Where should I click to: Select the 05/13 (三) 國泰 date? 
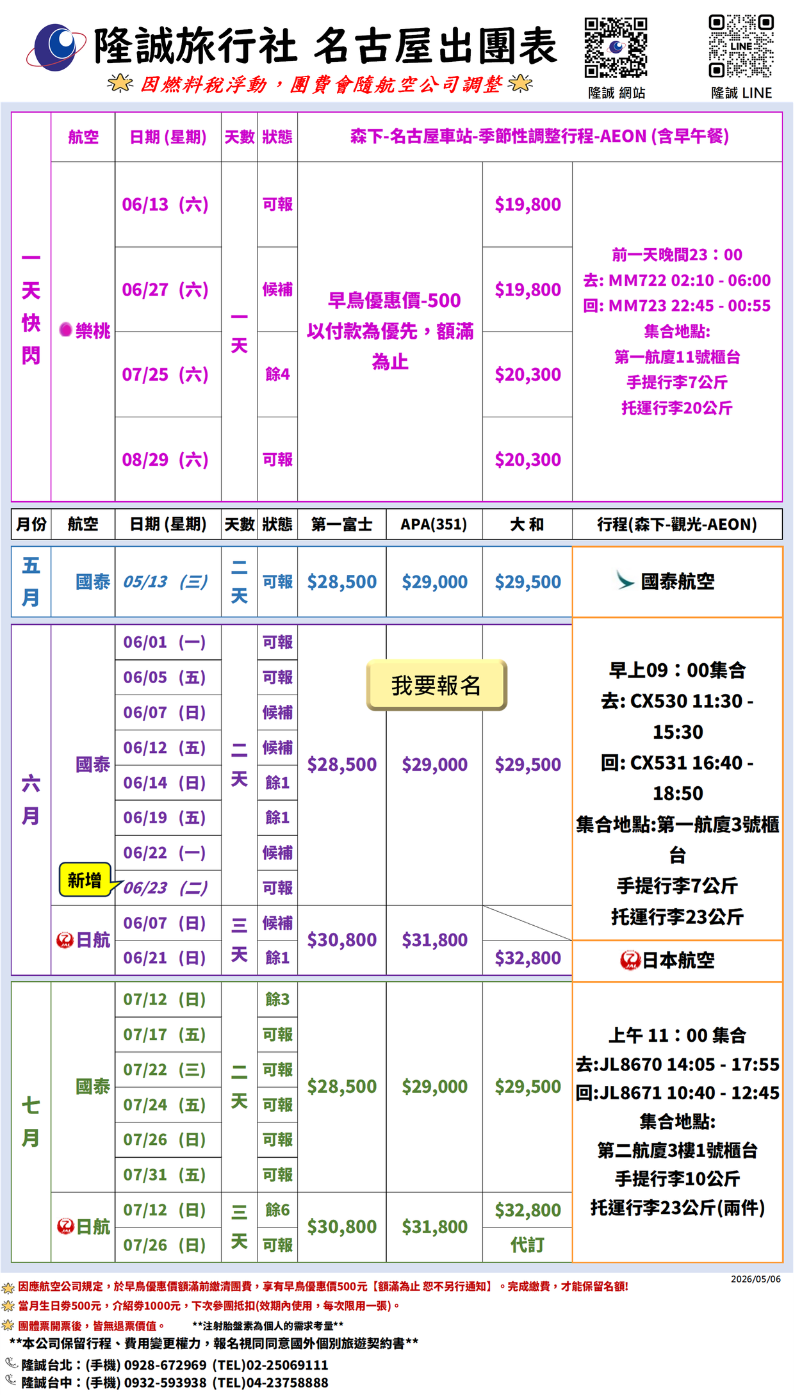tap(166, 581)
